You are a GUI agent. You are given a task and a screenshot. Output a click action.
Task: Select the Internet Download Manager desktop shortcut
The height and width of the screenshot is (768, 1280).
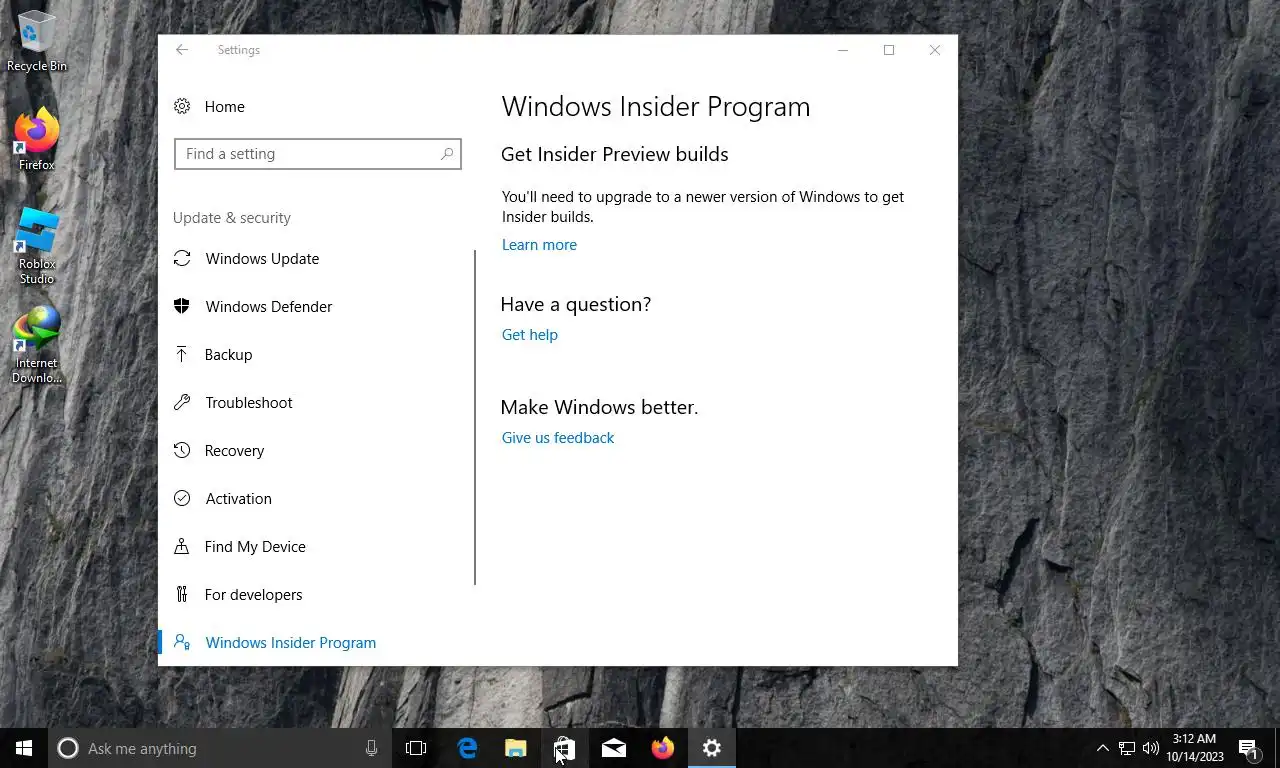coord(37,345)
